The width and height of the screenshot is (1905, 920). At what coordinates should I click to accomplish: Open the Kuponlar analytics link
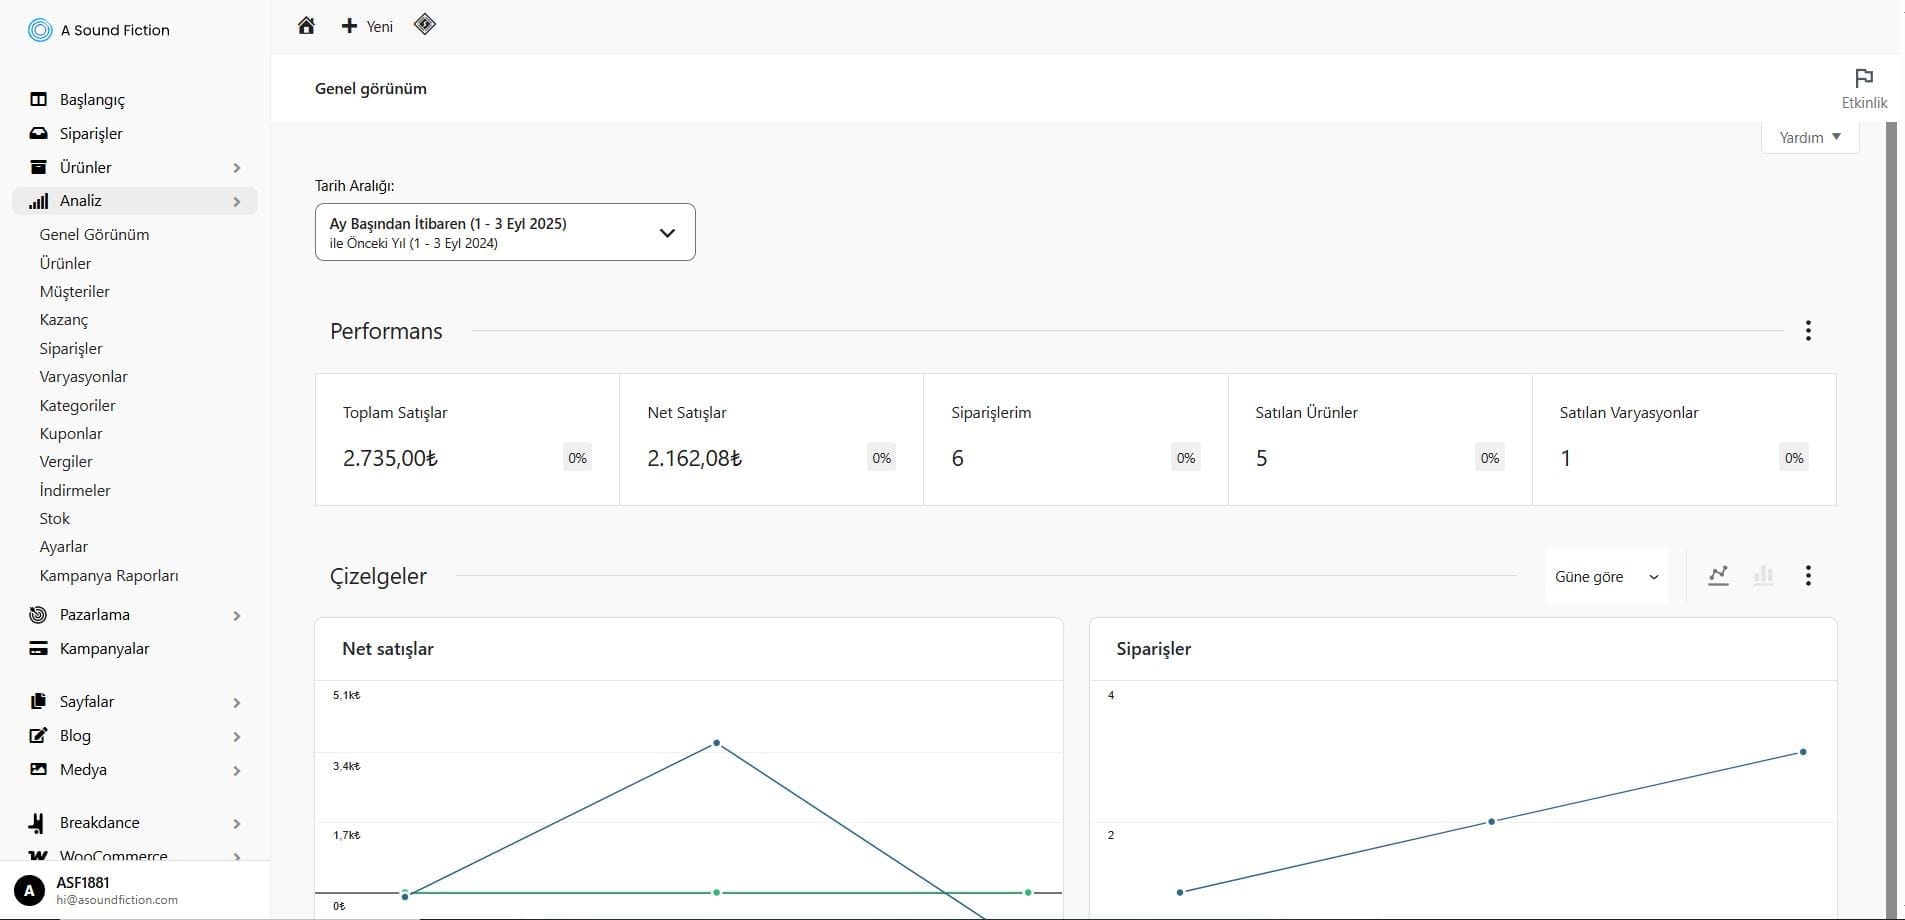(71, 434)
